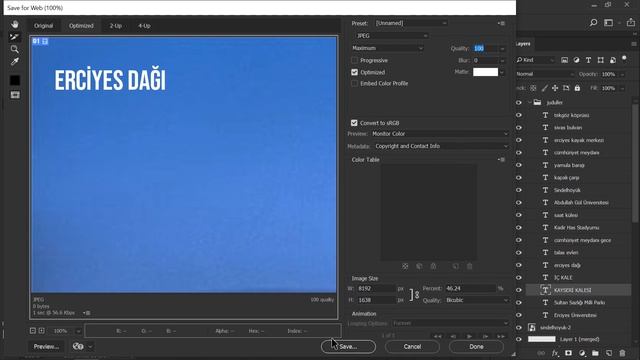The width and height of the screenshot is (640, 360).
Task: Filter layers by type layers icon
Action: (x=588, y=60)
